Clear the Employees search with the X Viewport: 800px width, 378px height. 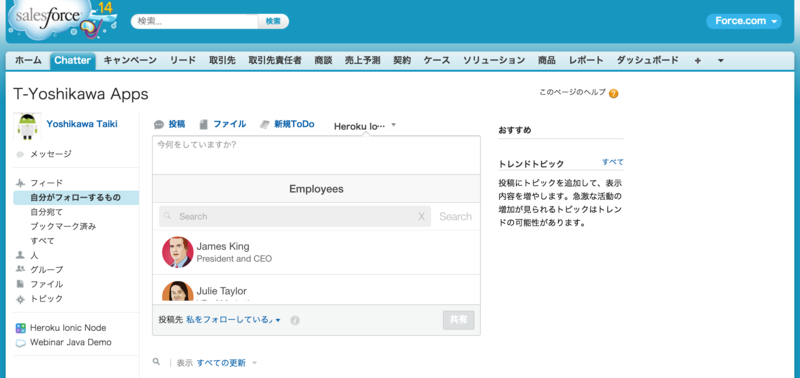421,216
